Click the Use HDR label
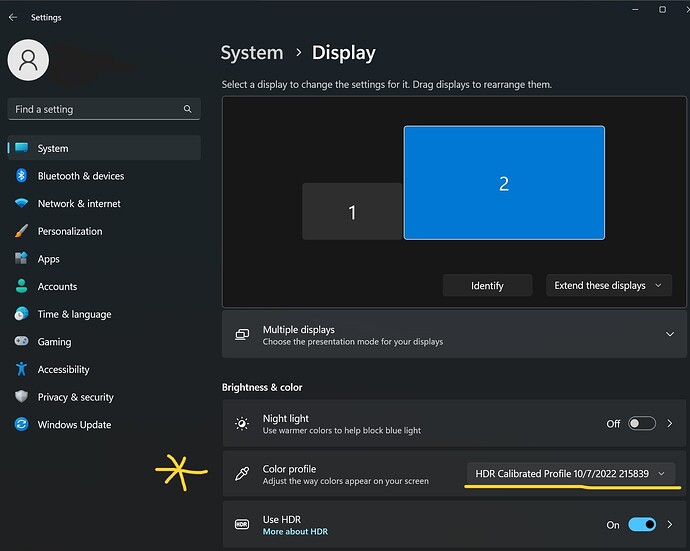690x551 pixels. click(x=282, y=519)
